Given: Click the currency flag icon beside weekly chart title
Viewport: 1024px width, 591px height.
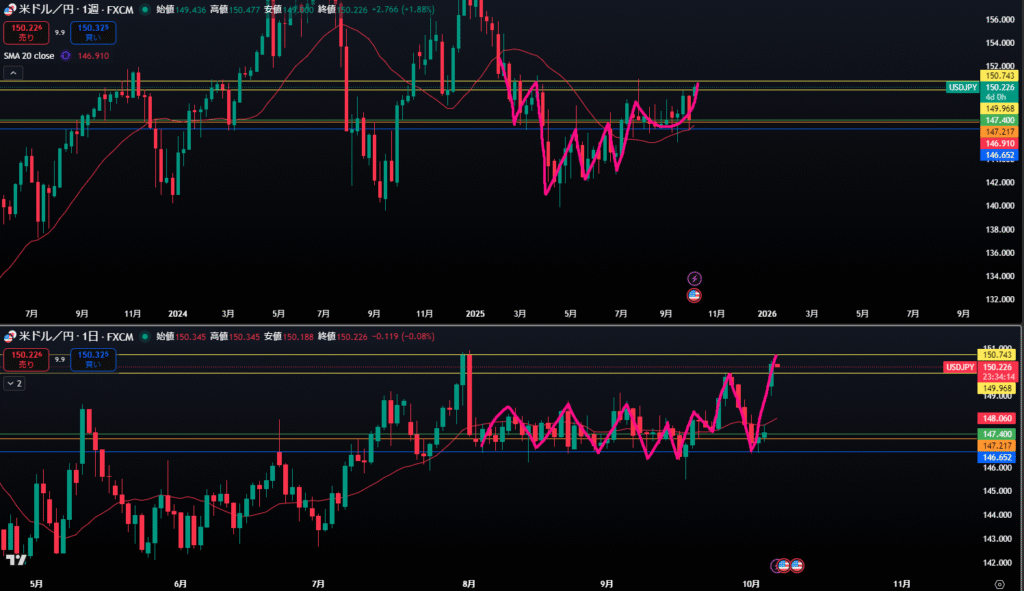Looking at the screenshot, I should (x=11, y=8).
